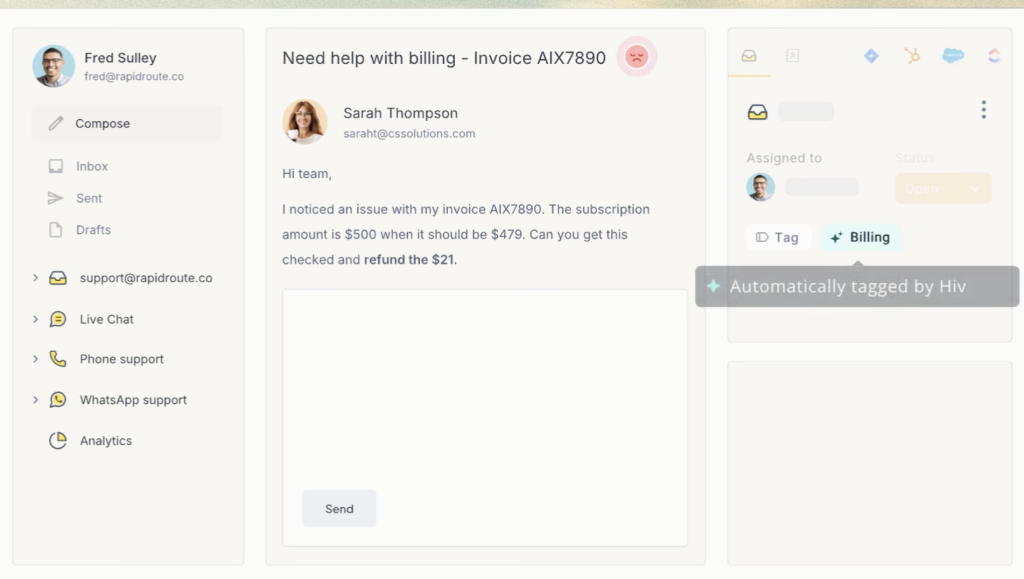Expand the Live Chat section chevron
The image size is (1024, 579).
pos(36,319)
